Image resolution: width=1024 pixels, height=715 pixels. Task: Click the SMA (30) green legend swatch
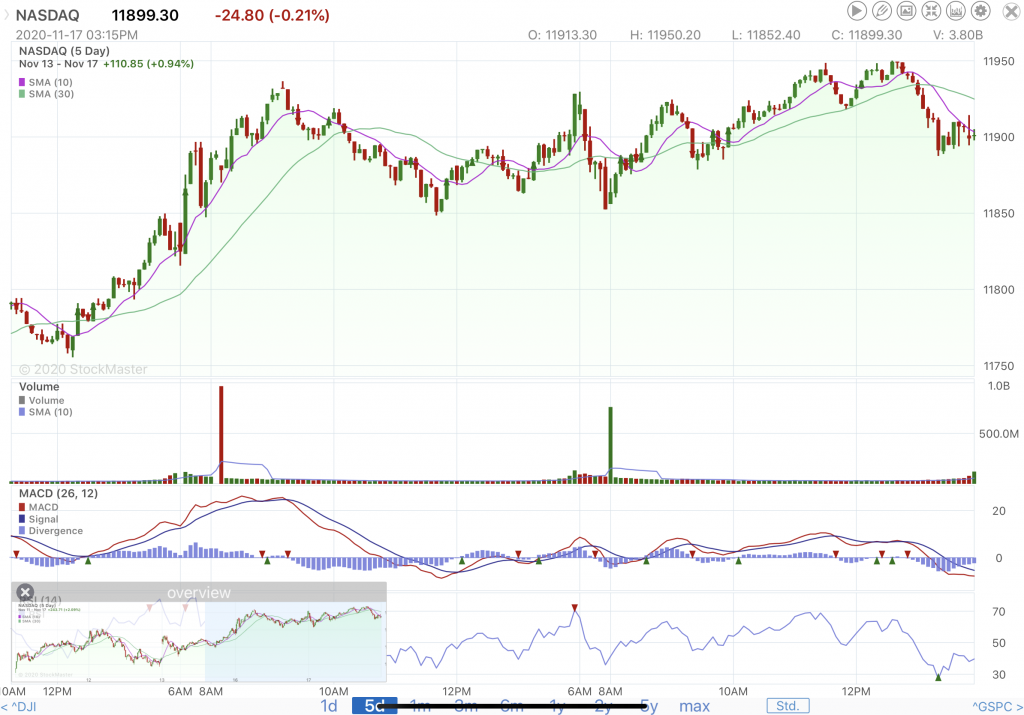point(23,94)
